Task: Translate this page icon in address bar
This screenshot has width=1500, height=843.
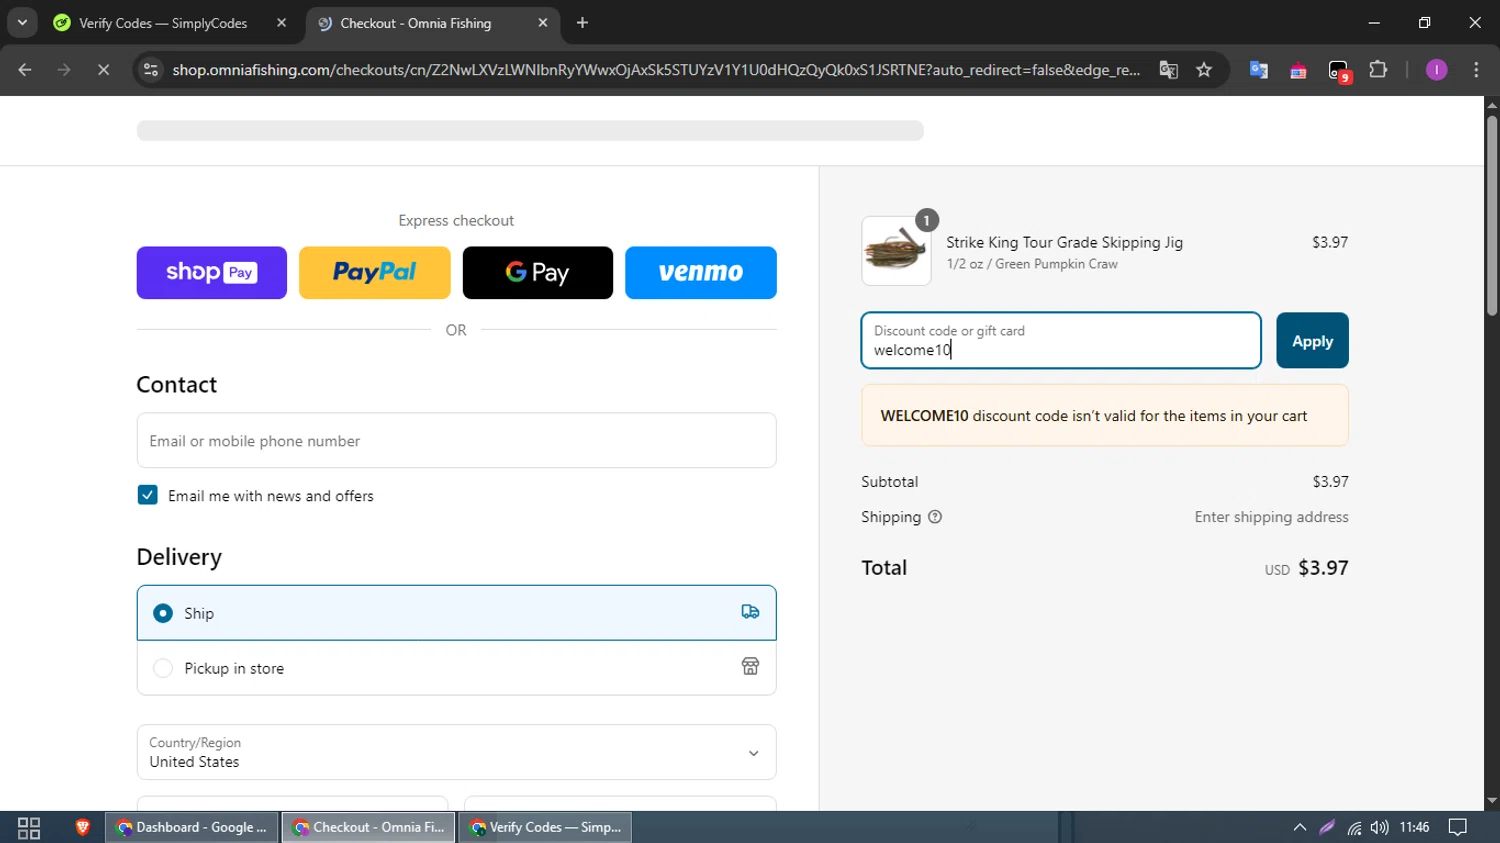Action: 1168,70
